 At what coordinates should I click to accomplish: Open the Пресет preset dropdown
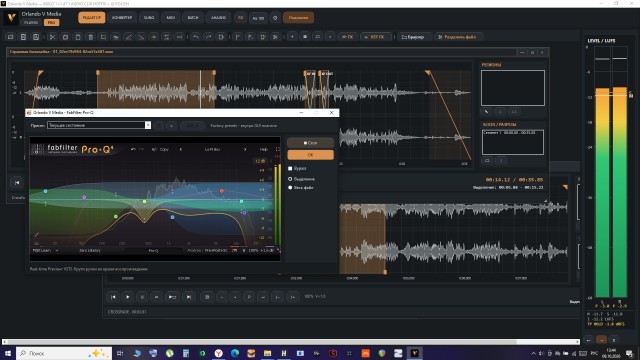pos(99,125)
